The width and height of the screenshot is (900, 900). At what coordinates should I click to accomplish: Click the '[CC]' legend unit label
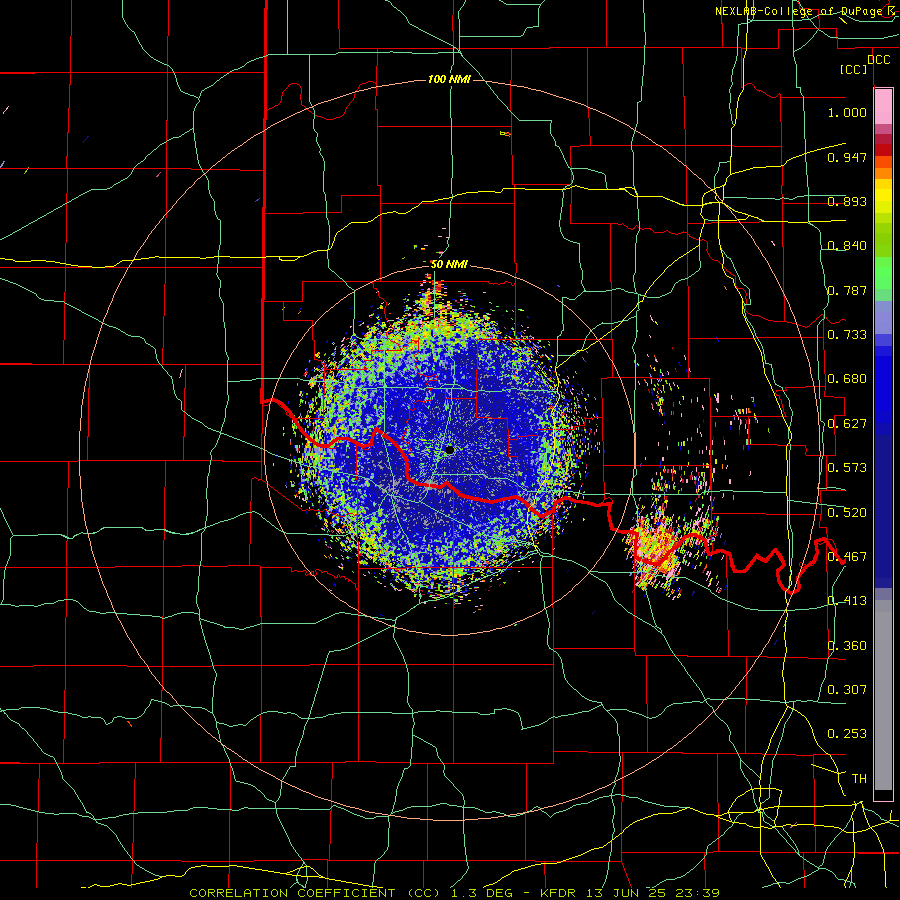853,69
